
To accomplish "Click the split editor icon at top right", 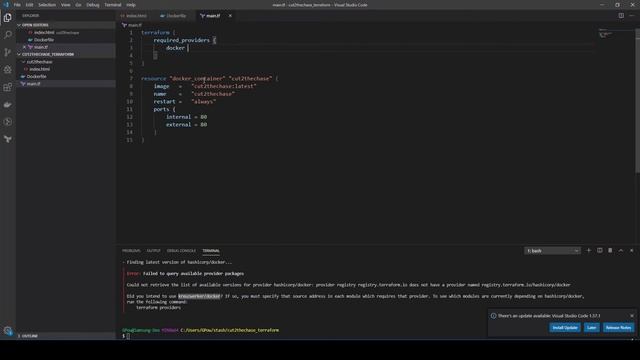I will coord(621,16).
